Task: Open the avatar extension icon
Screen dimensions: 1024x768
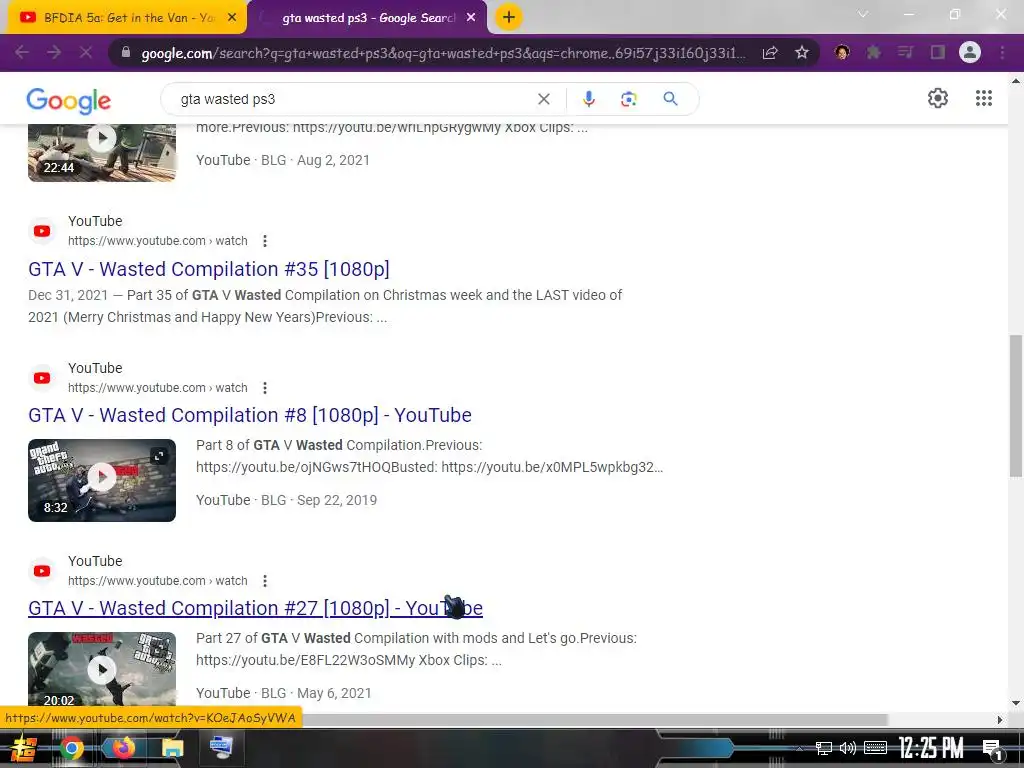Action: [x=842, y=52]
